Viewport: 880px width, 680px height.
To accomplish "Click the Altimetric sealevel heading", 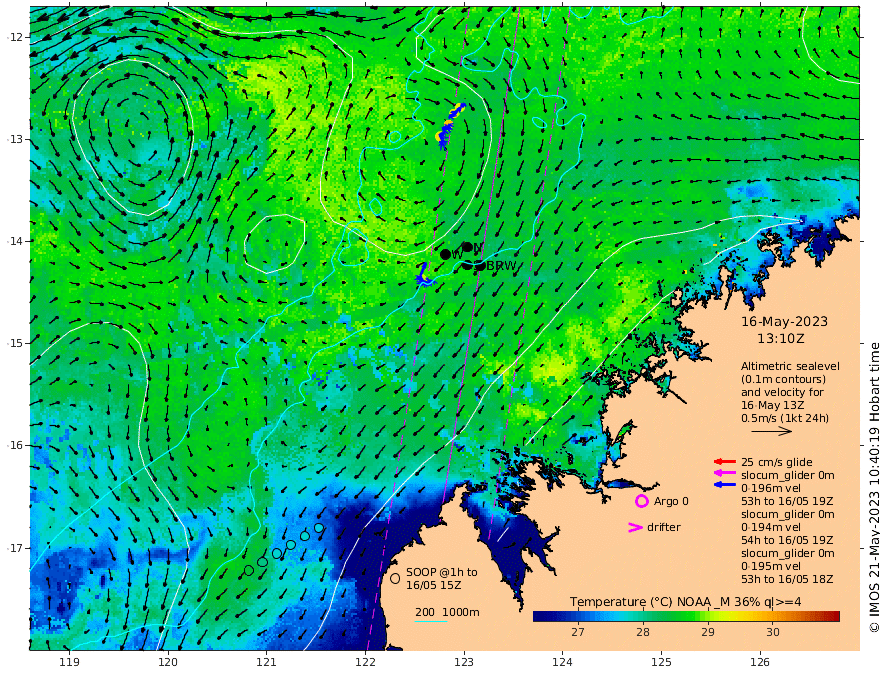I will click(790, 366).
